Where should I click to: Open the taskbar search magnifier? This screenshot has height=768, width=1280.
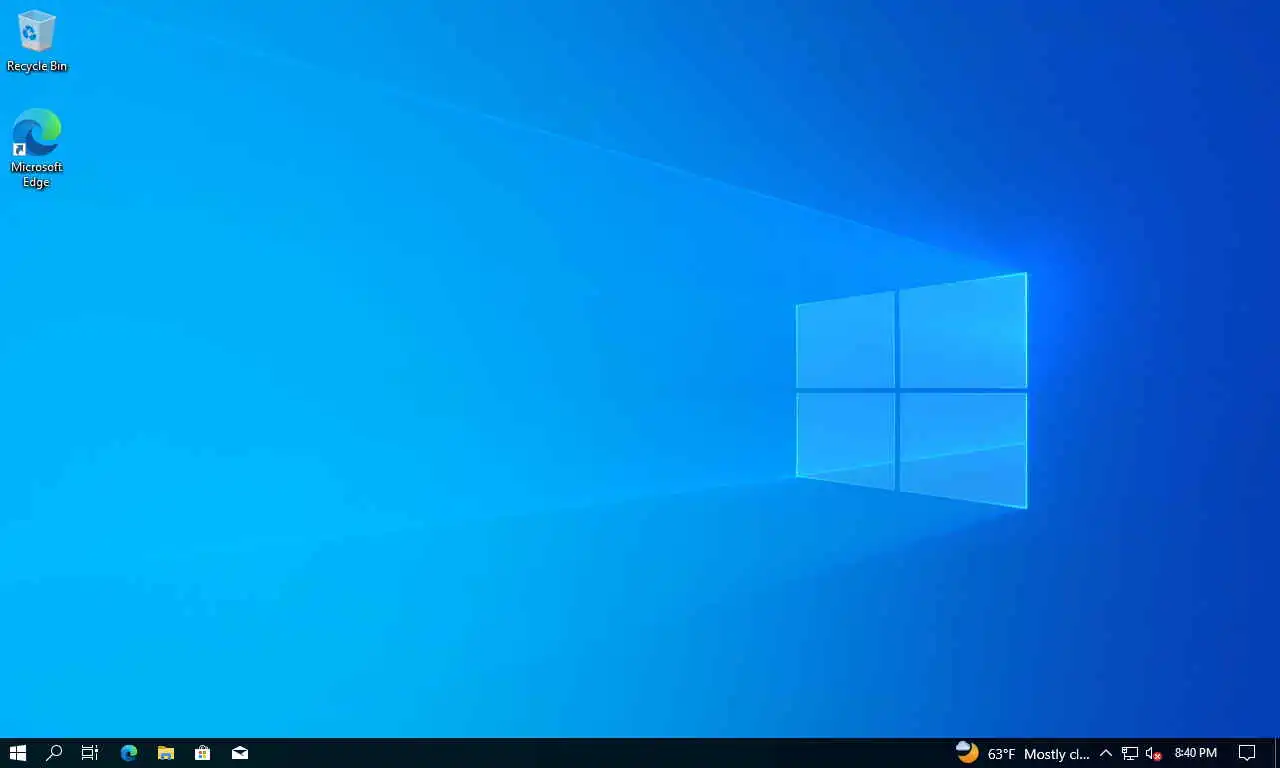pyautogui.click(x=54, y=753)
